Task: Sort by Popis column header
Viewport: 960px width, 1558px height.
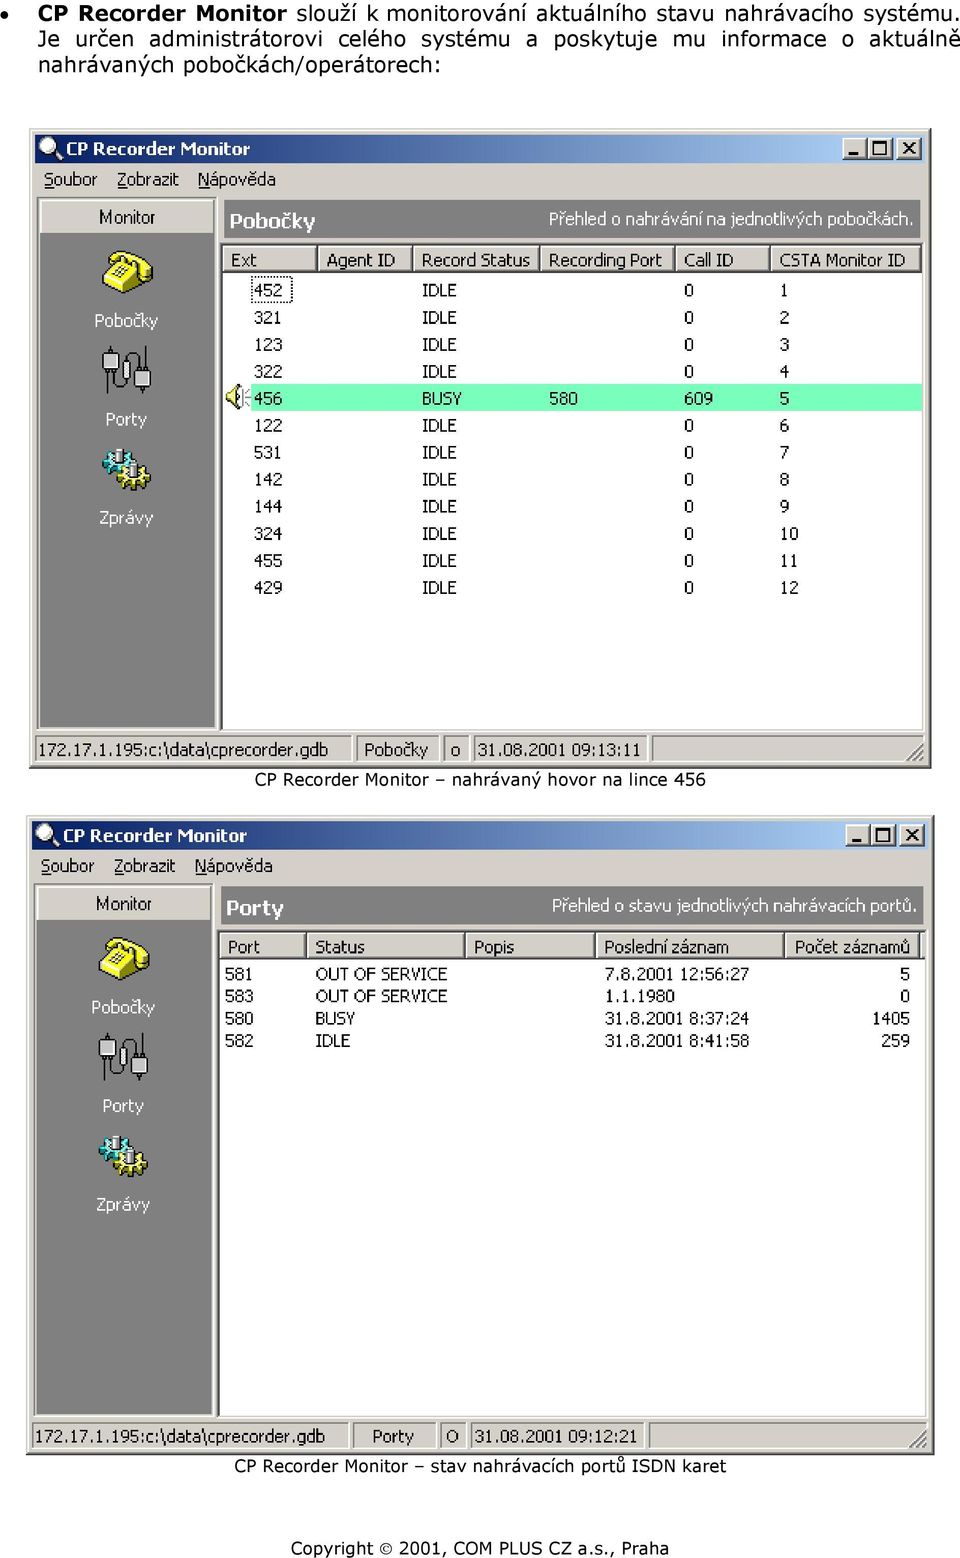Action: 530,947
